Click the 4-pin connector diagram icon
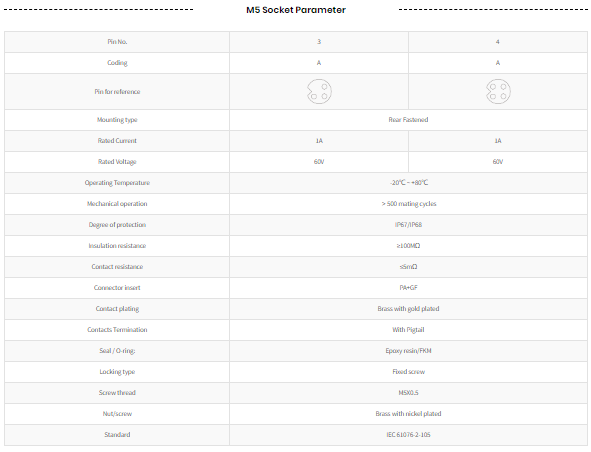 [498, 92]
